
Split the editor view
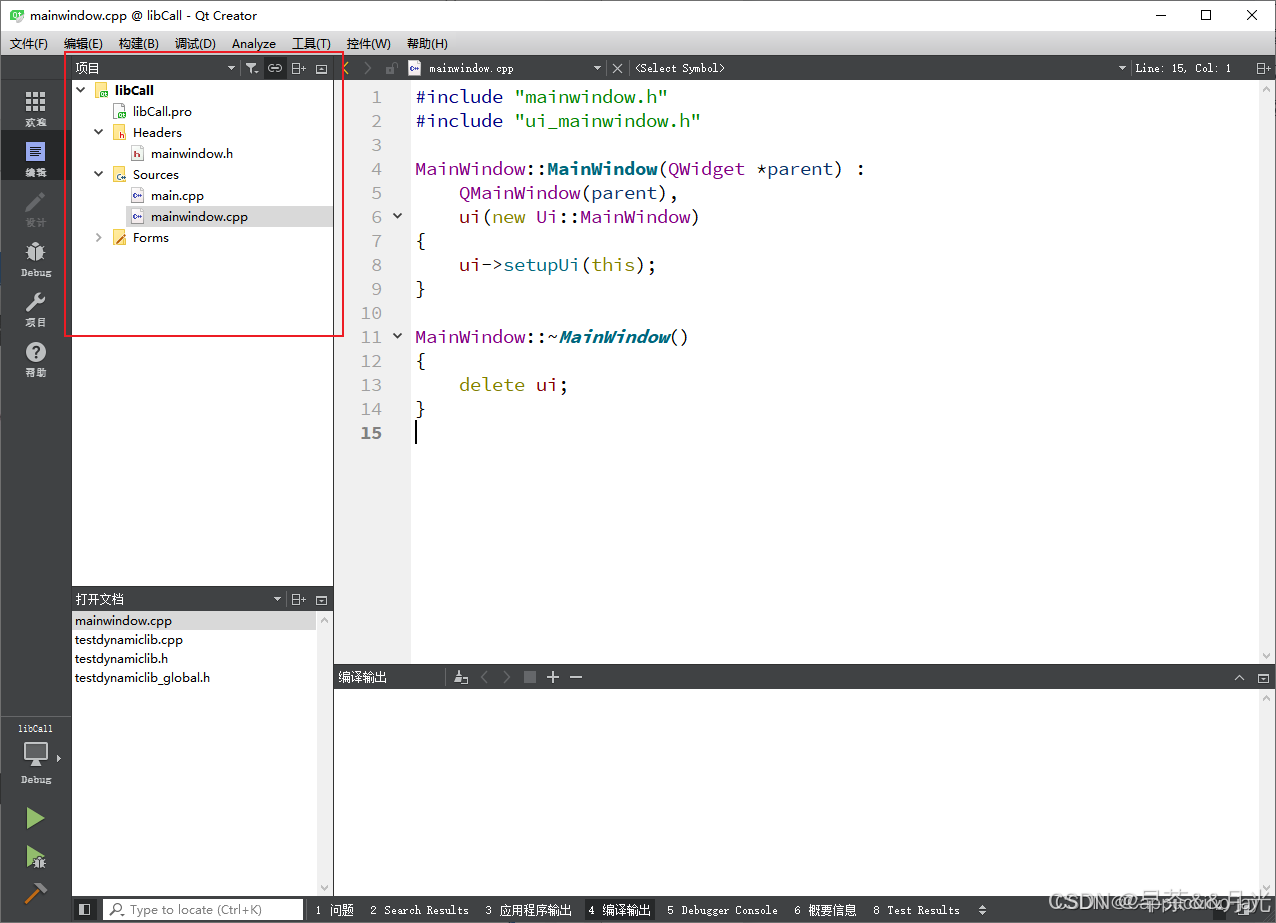pyautogui.click(x=1264, y=68)
